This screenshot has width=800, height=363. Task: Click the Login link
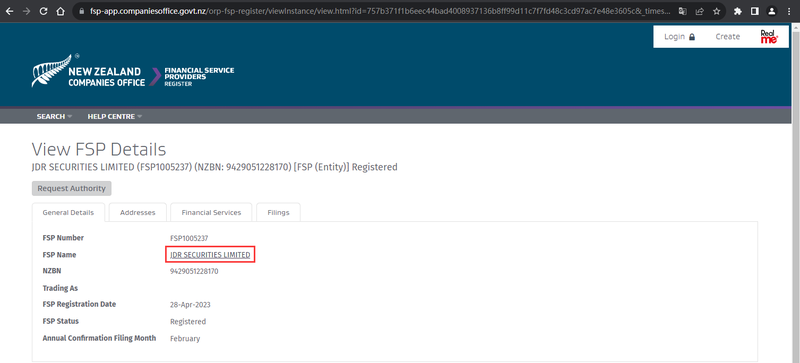click(679, 37)
